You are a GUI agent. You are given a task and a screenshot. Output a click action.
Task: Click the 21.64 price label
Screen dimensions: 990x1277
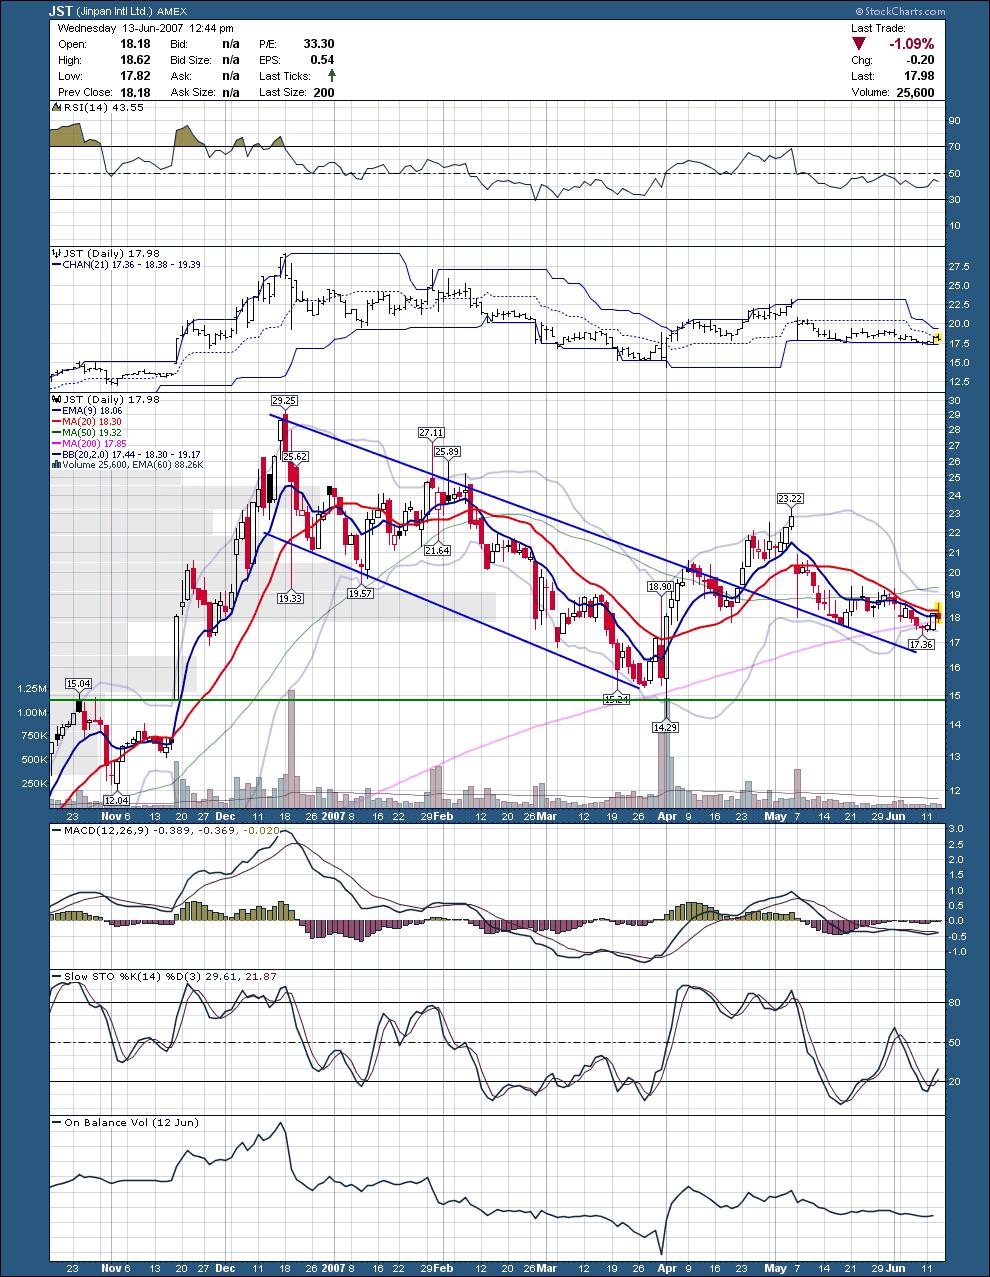[437, 550]
